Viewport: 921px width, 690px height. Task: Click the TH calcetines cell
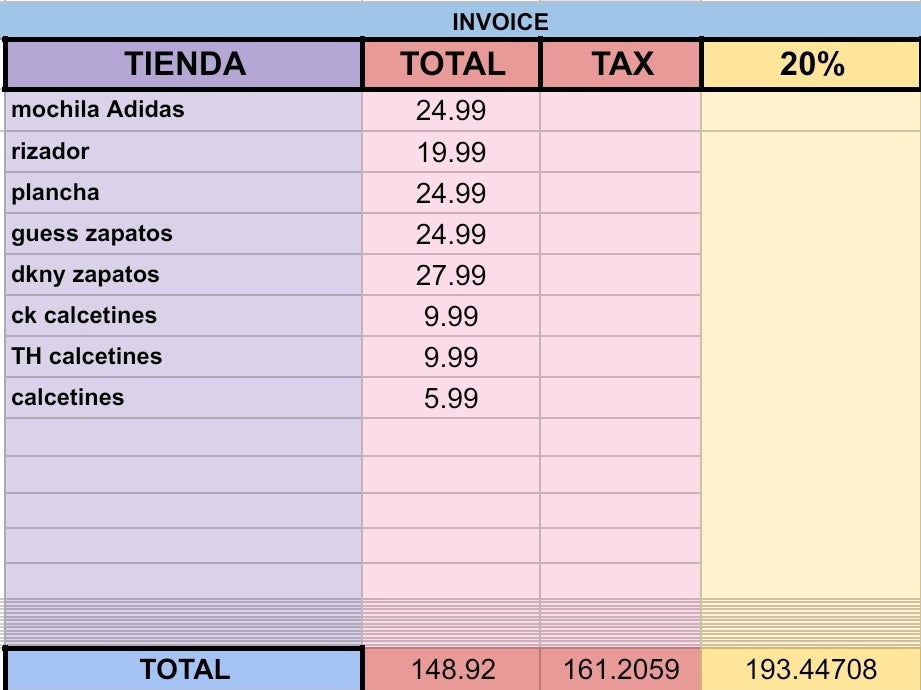click(x=184, y=357)
